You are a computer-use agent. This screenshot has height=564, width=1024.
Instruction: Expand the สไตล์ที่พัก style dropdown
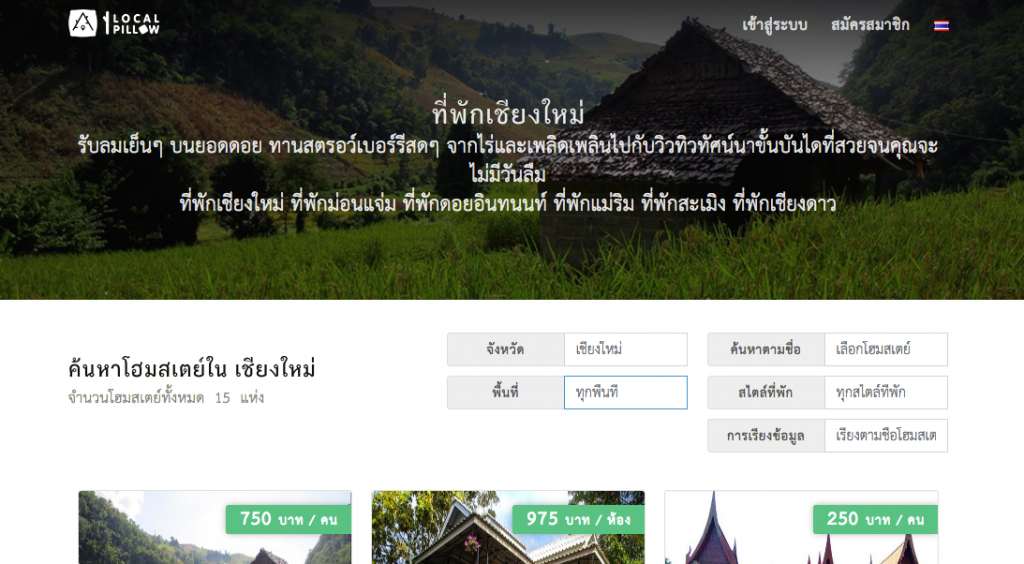pos(886,392)
